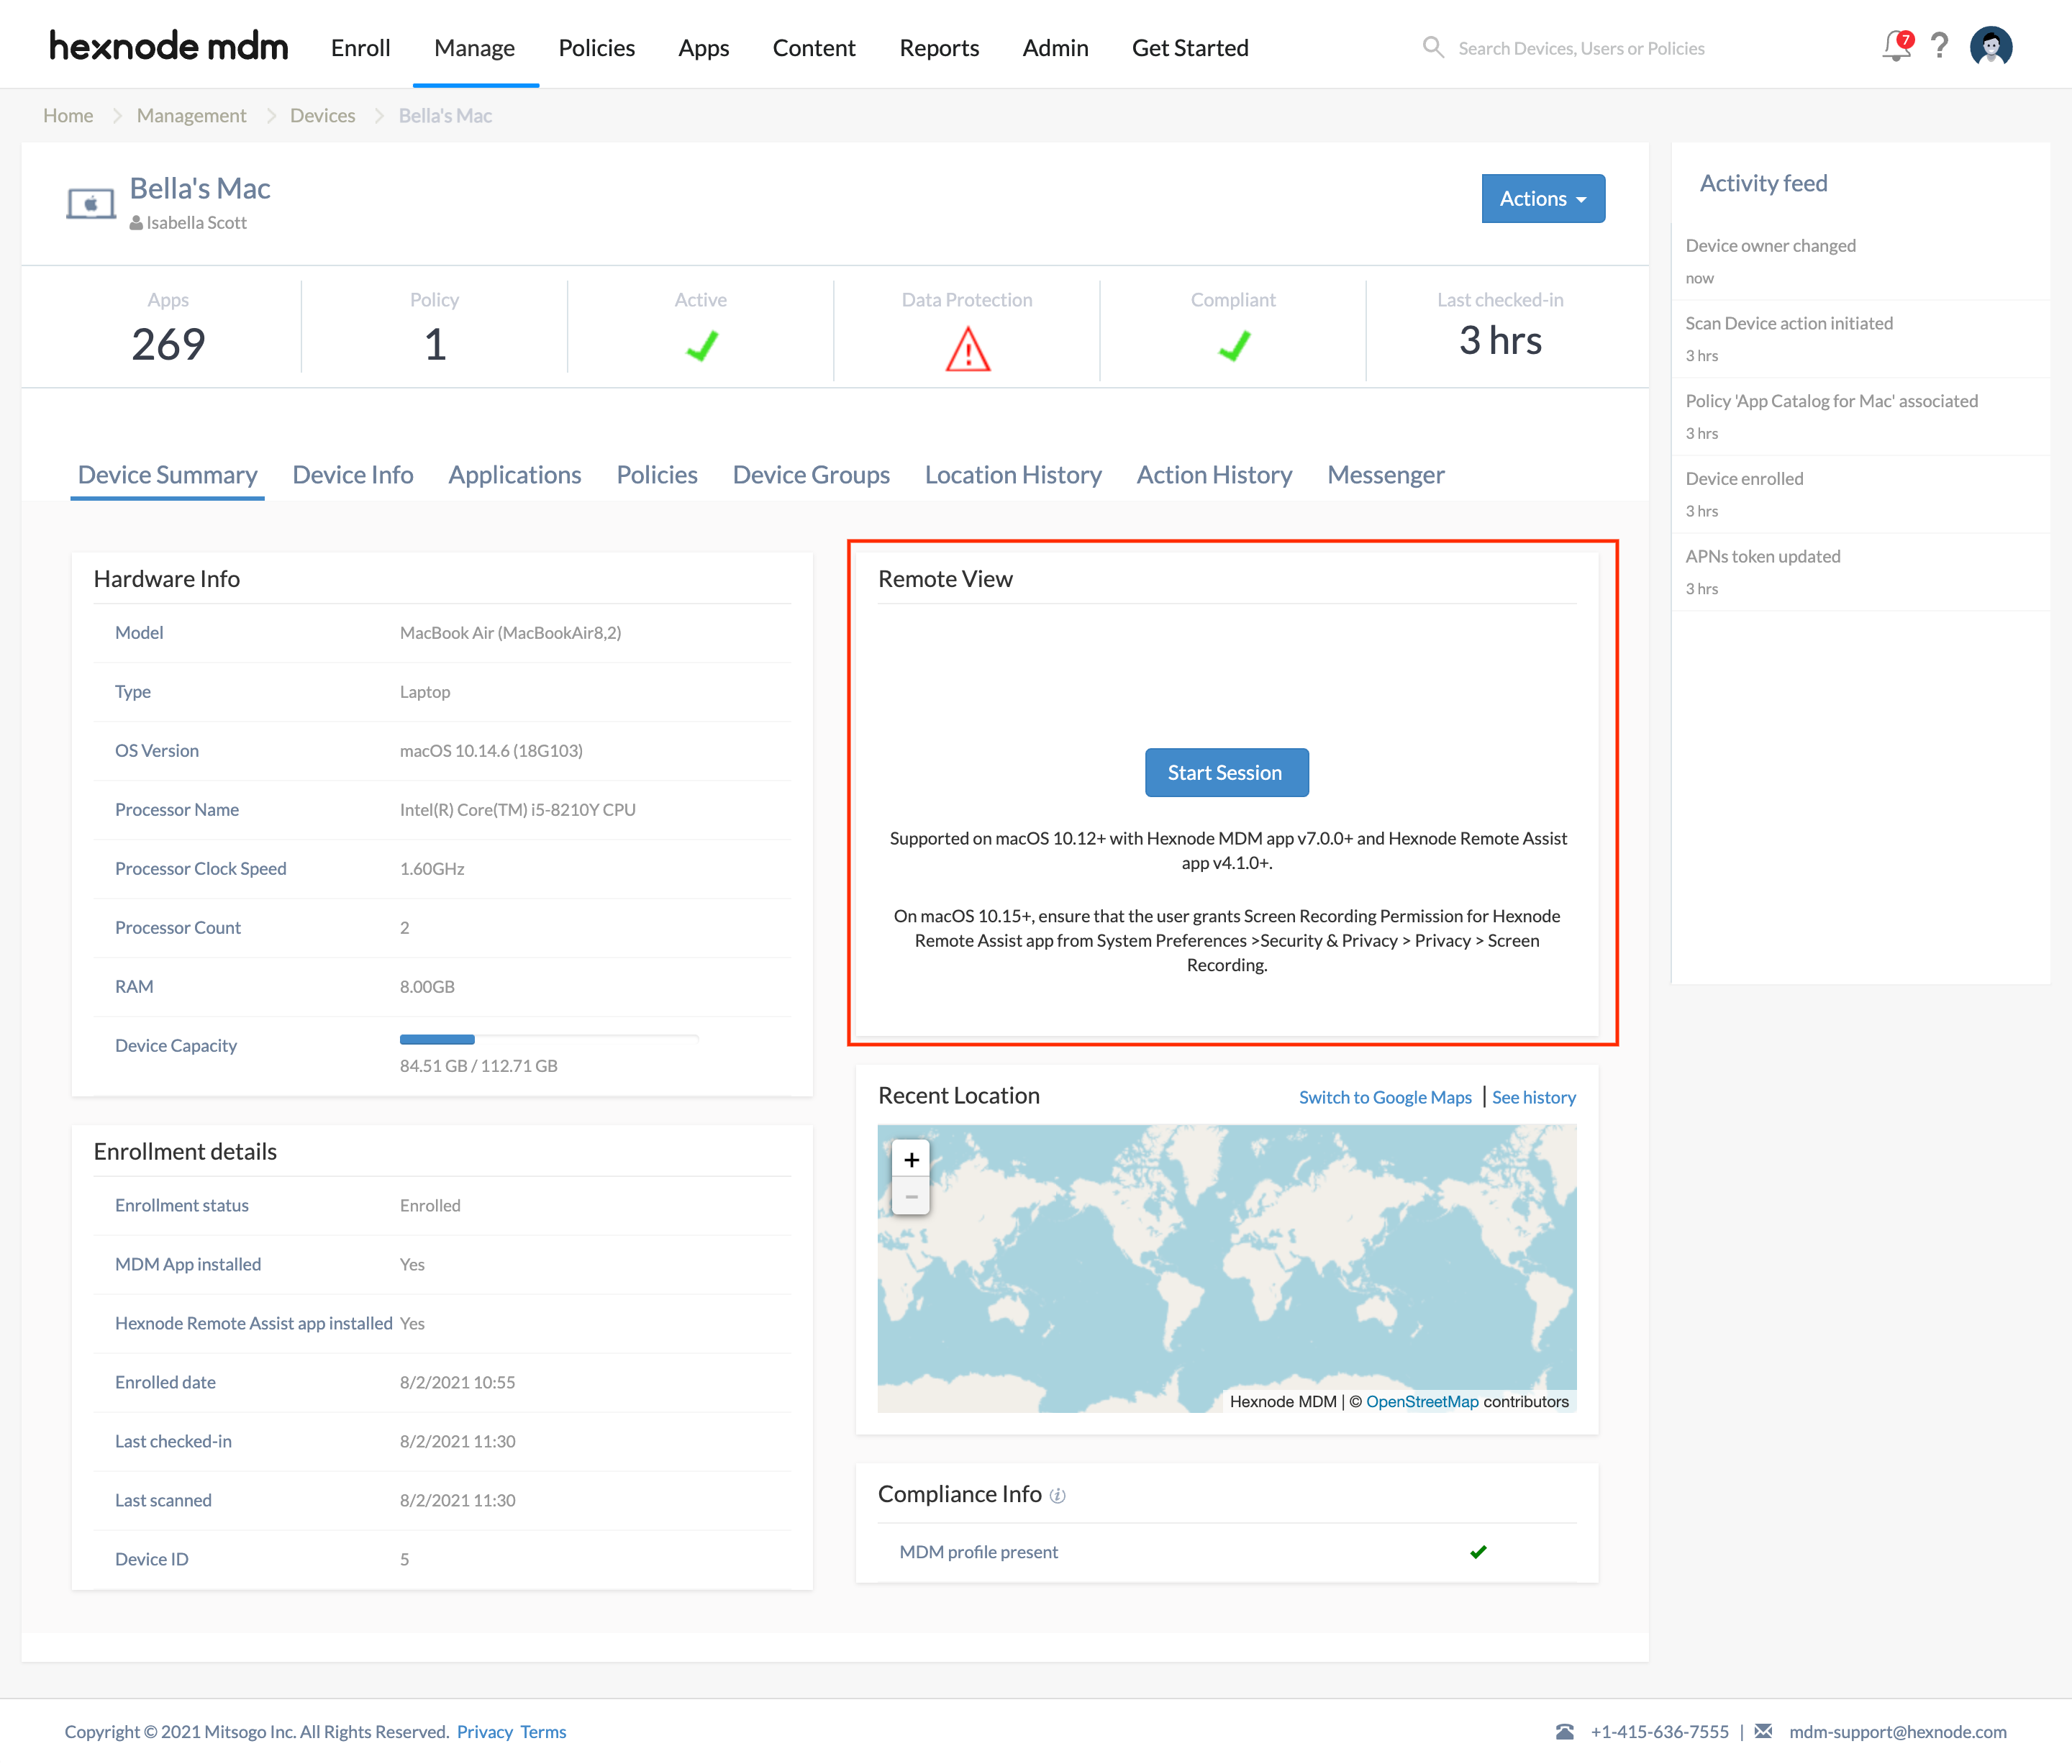Screen dimensions: 2072x1764
Task: Expand the Actions dropdown
Action: (1543, 198)
